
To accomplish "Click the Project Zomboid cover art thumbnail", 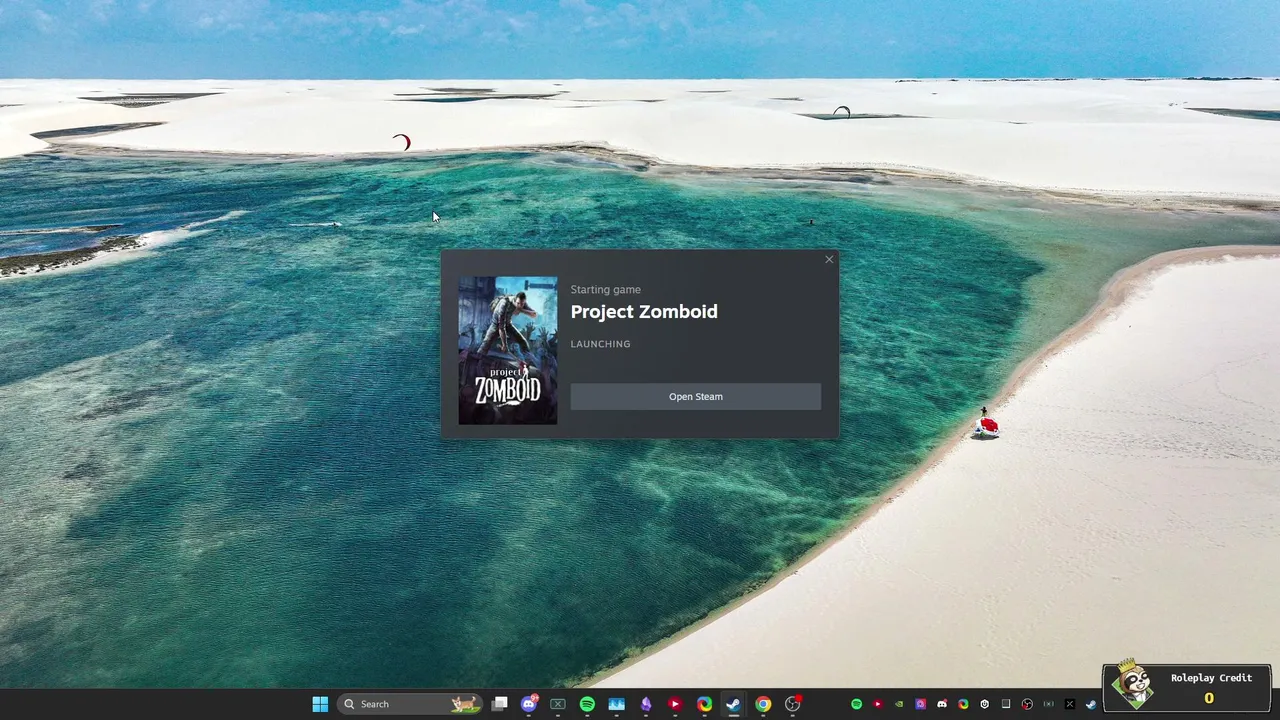I will pyautogui.click(x=508, y=351).
